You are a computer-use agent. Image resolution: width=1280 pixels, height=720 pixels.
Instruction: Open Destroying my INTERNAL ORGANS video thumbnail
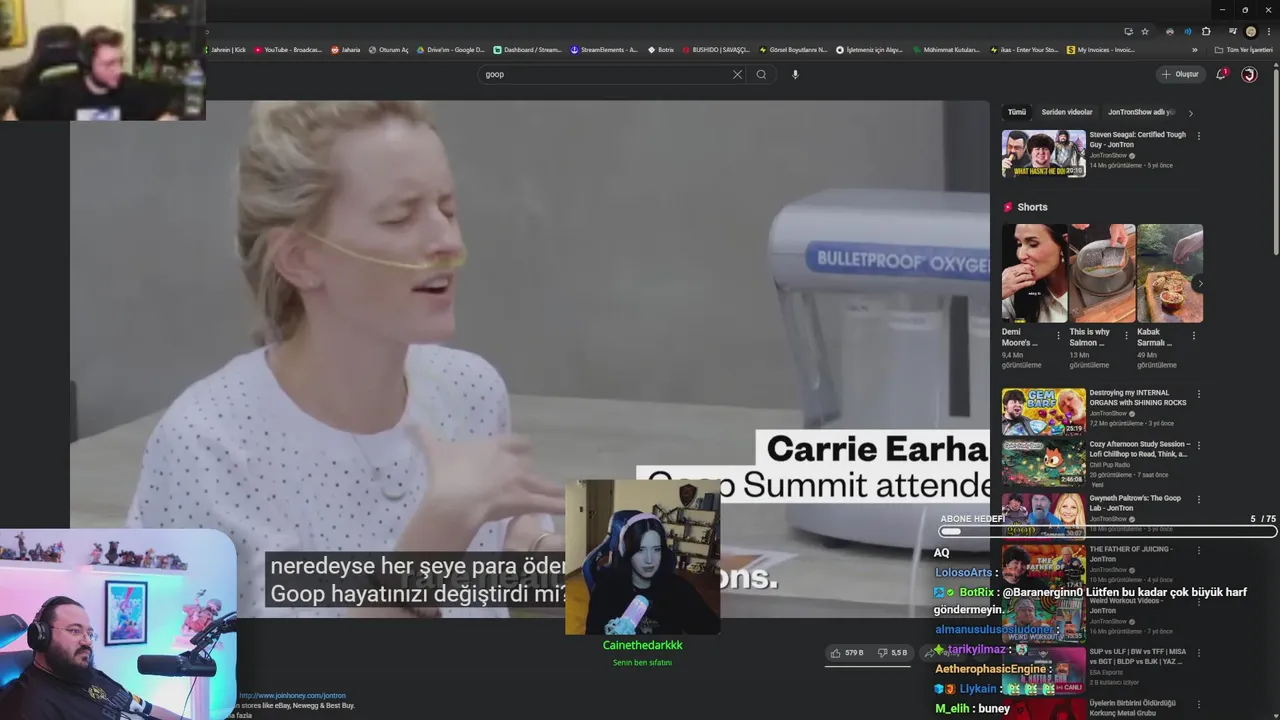click(x=1043, y=411)
